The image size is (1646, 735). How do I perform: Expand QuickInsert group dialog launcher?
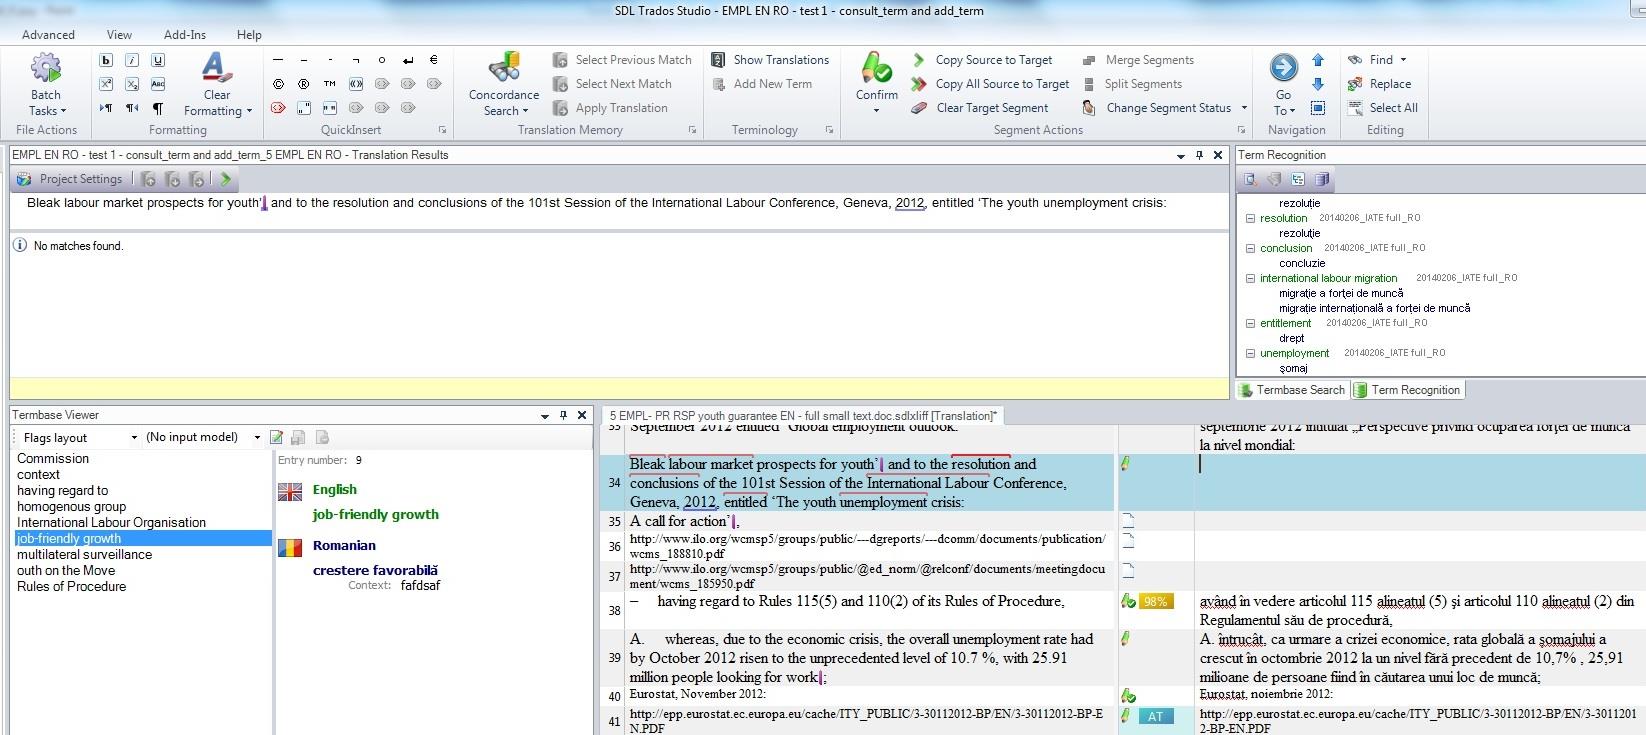(x=442, y=130)
